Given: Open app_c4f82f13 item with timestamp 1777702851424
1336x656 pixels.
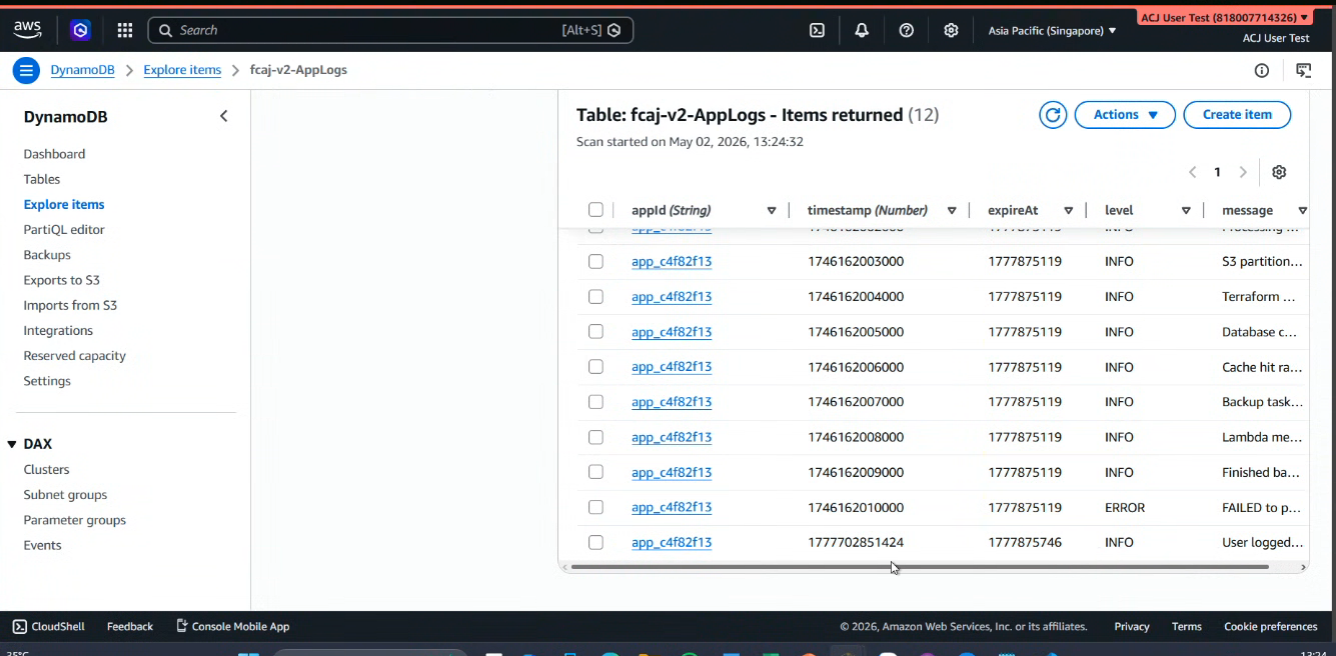Looking at the screenshot, I should tap(671, 542).
